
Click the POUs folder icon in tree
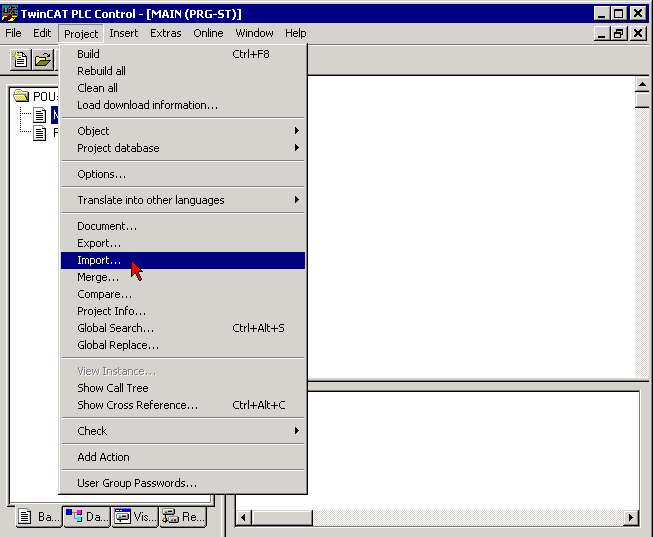coord(21,96)
